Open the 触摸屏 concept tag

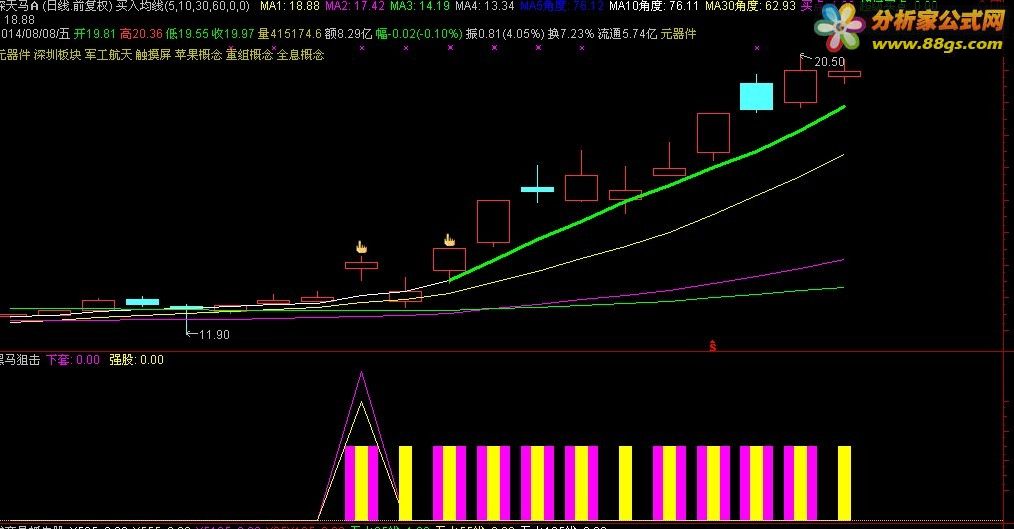[153, 55]
